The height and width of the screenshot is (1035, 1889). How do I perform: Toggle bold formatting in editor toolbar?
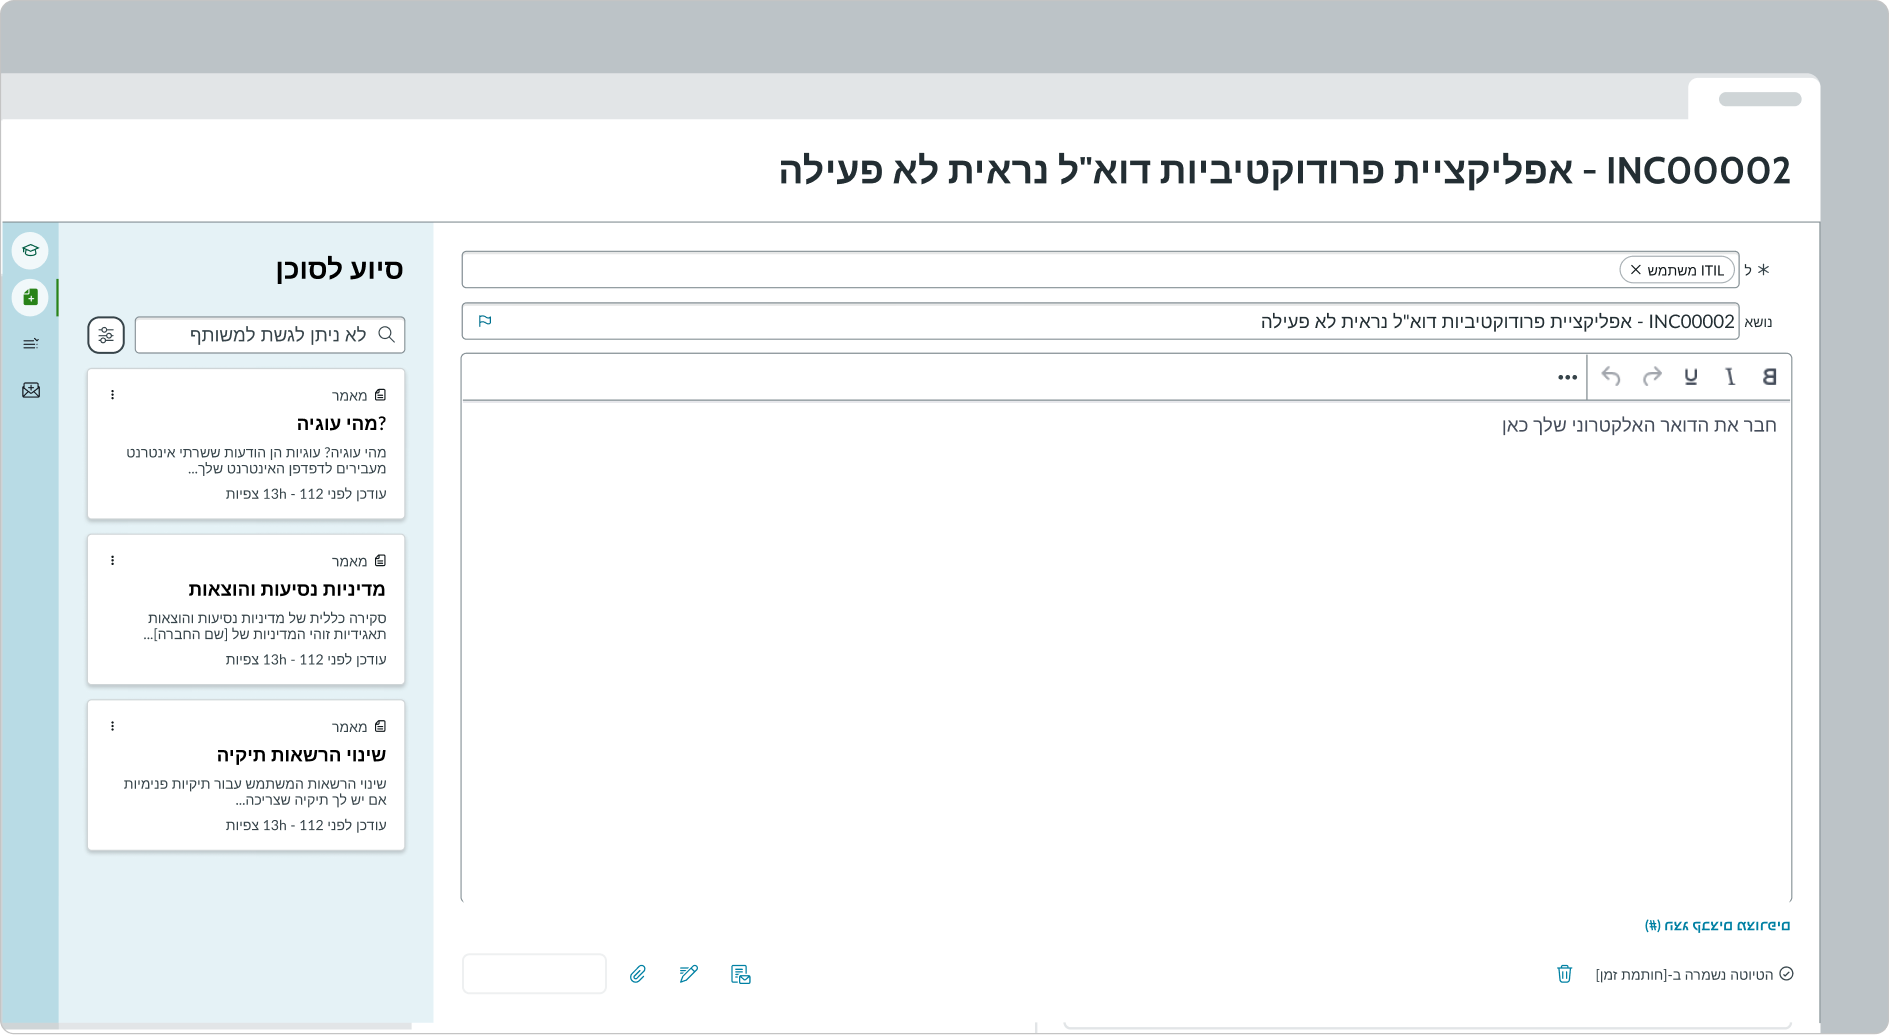pyautogui.click(x=1769, y=377)
